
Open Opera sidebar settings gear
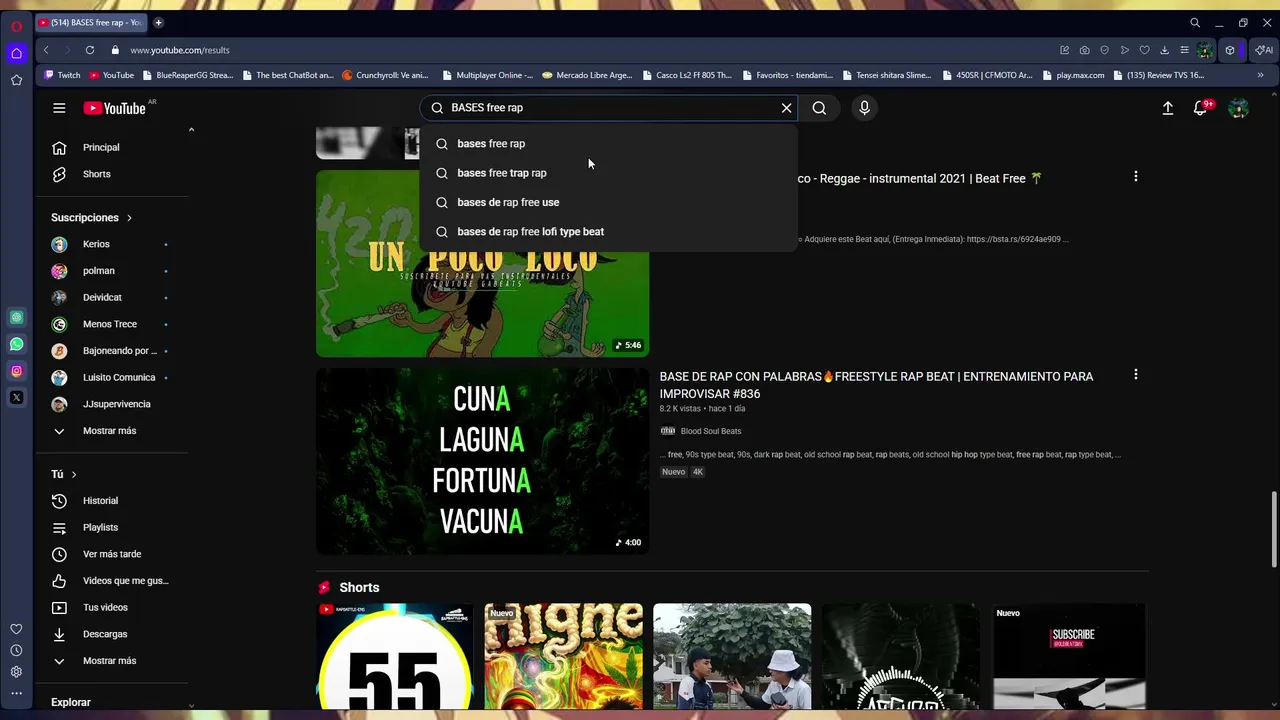[x=16, y=672]
